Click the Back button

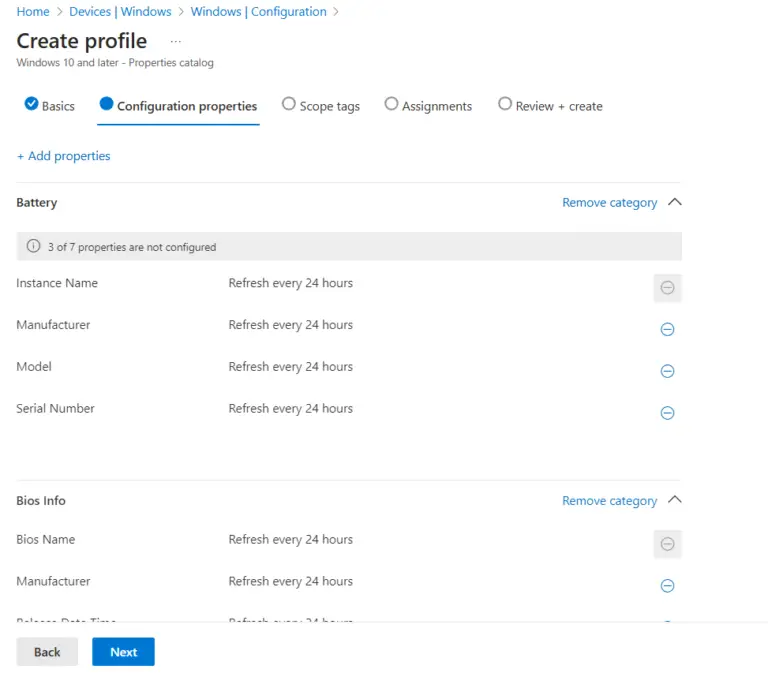pos(47,652)
